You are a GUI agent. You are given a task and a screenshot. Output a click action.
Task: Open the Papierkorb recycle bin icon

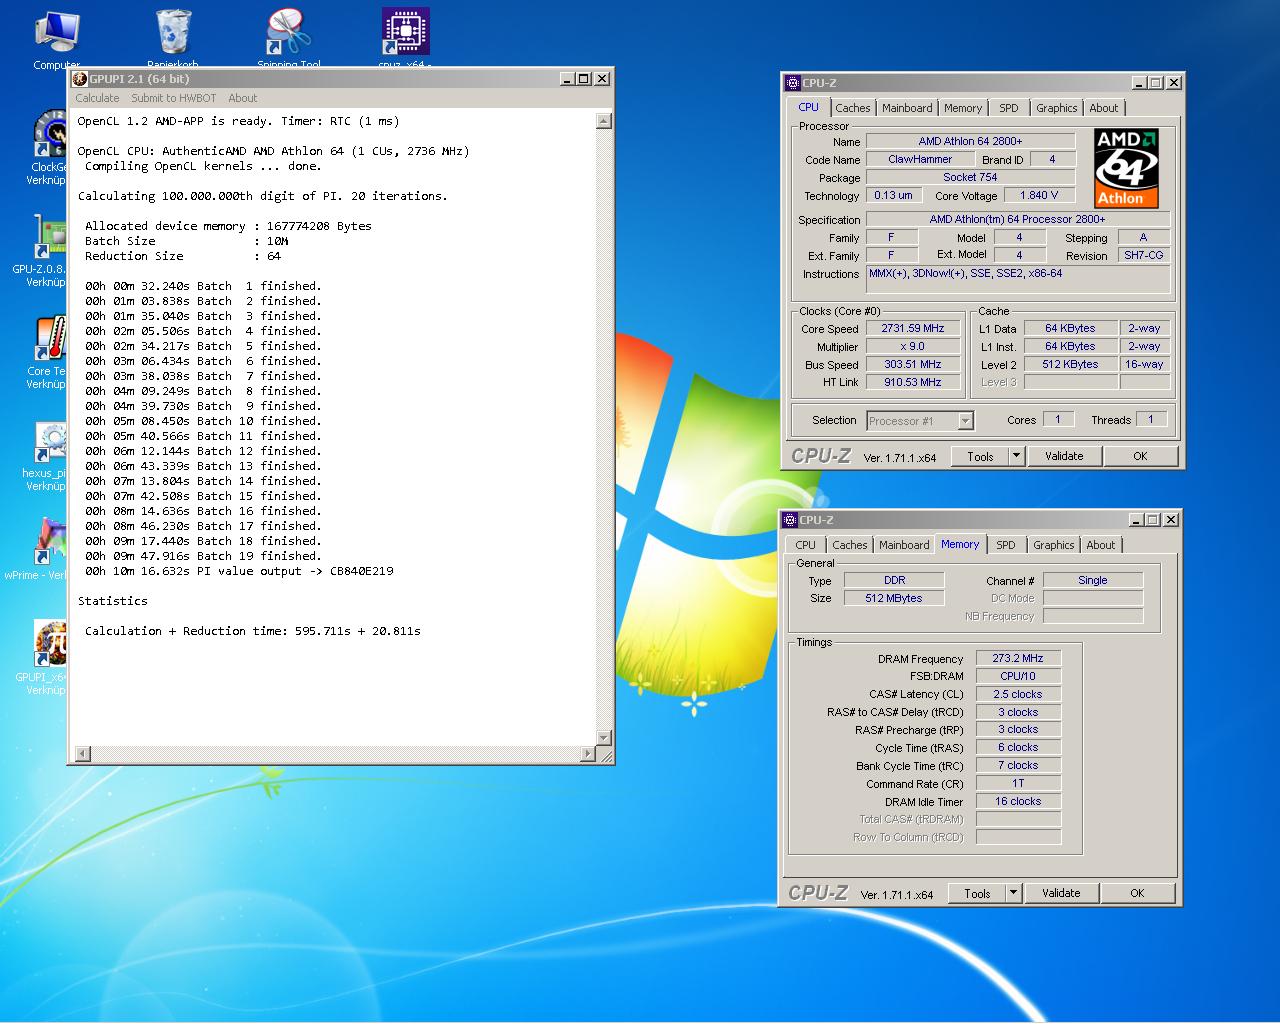pos(174,38)
